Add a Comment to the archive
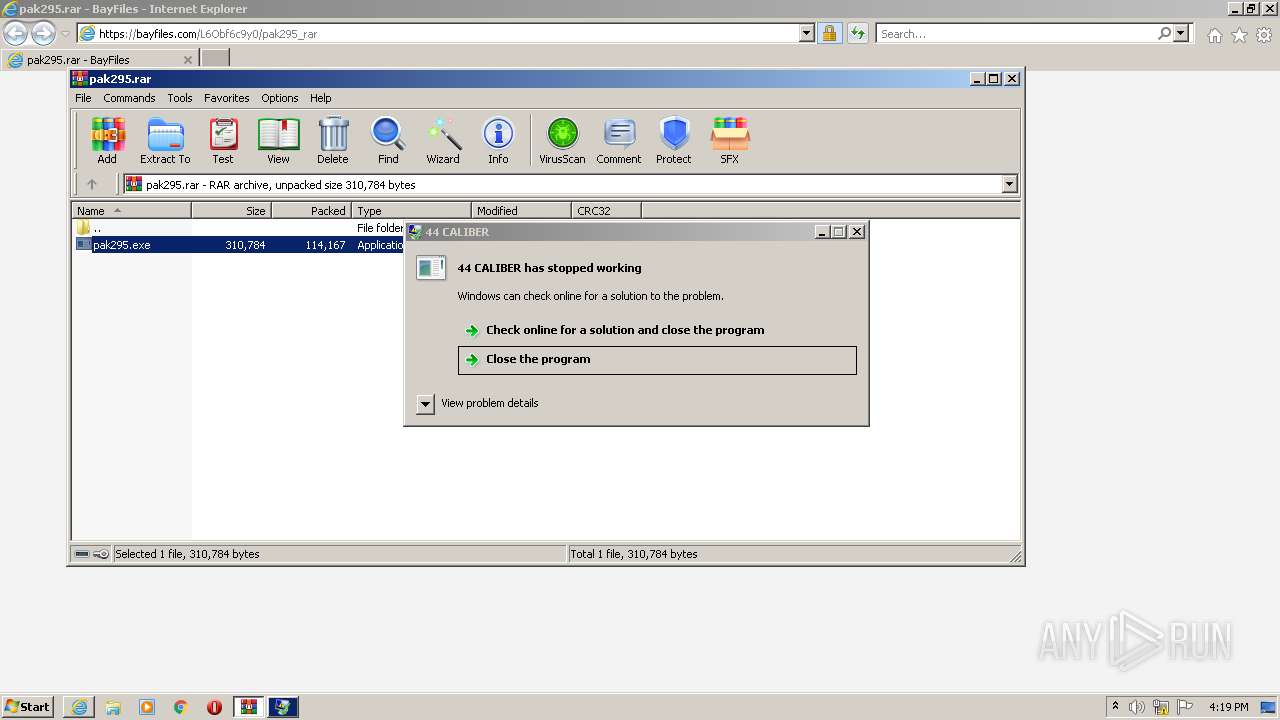 [619, 140]
